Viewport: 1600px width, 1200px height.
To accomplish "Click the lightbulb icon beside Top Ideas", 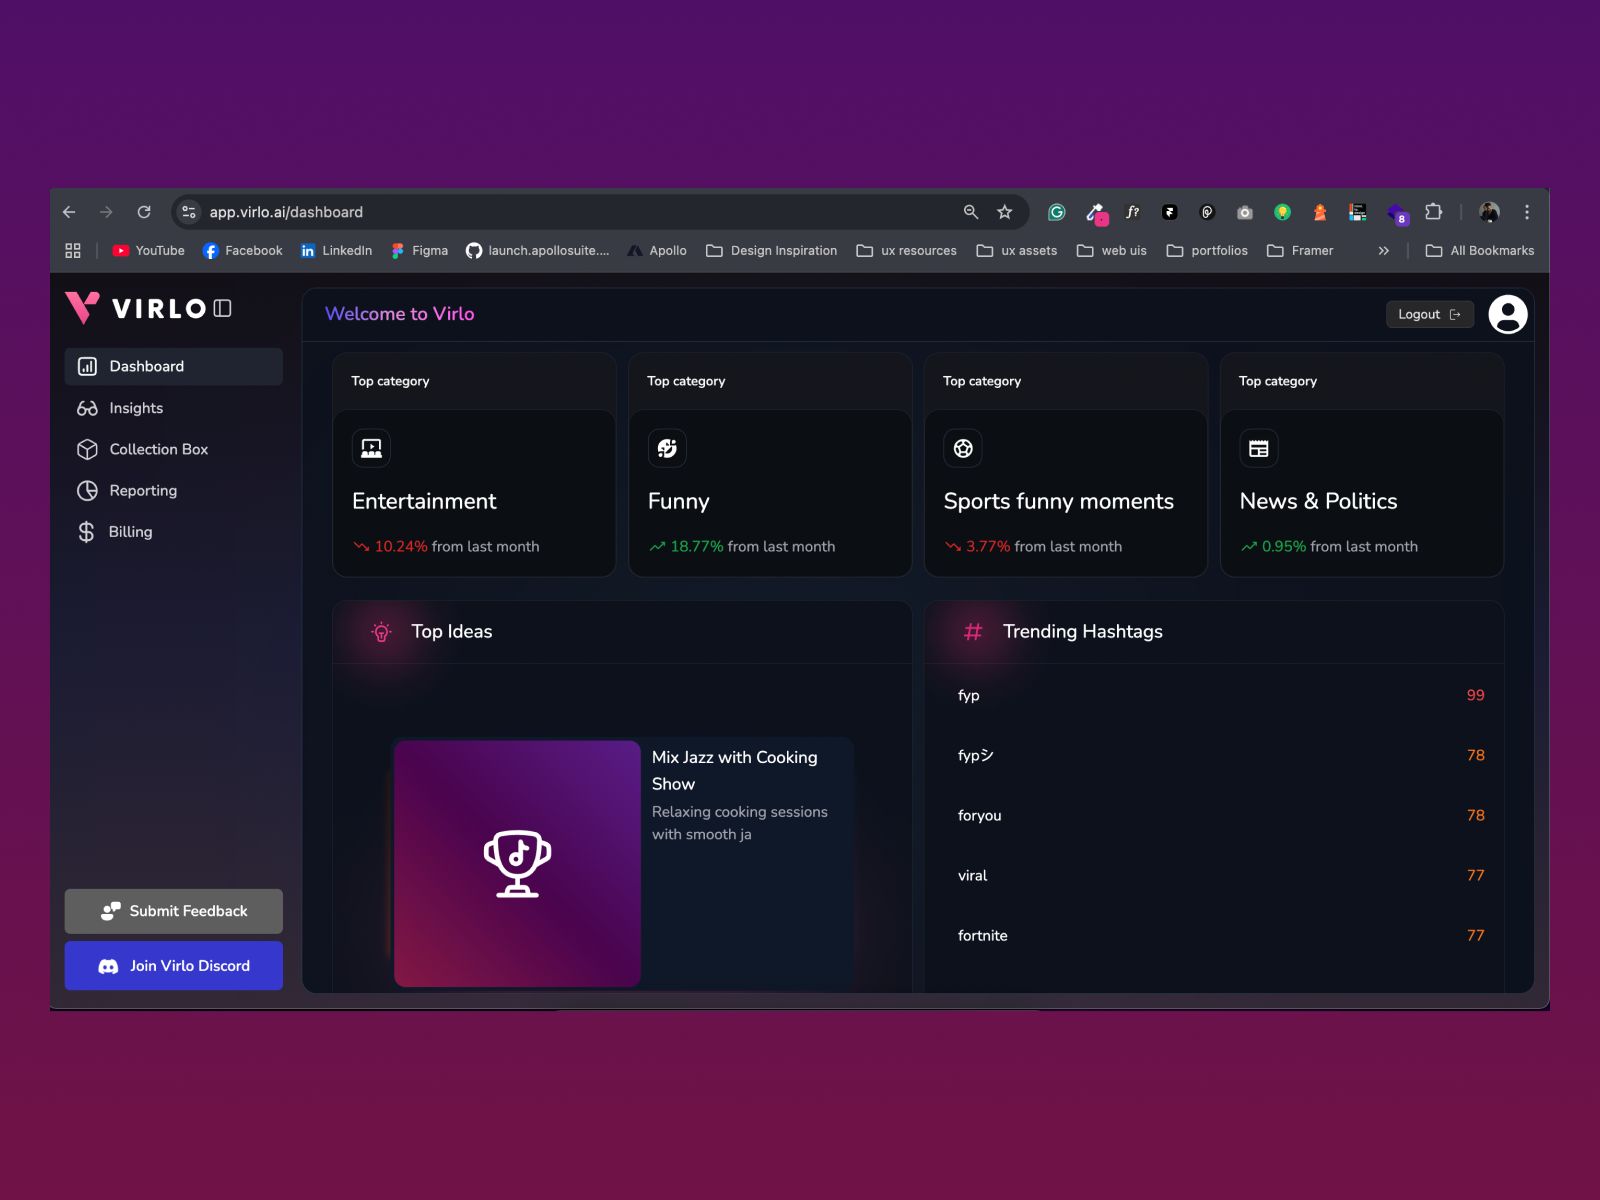I will pyautogui.click(x=381, y=631).
